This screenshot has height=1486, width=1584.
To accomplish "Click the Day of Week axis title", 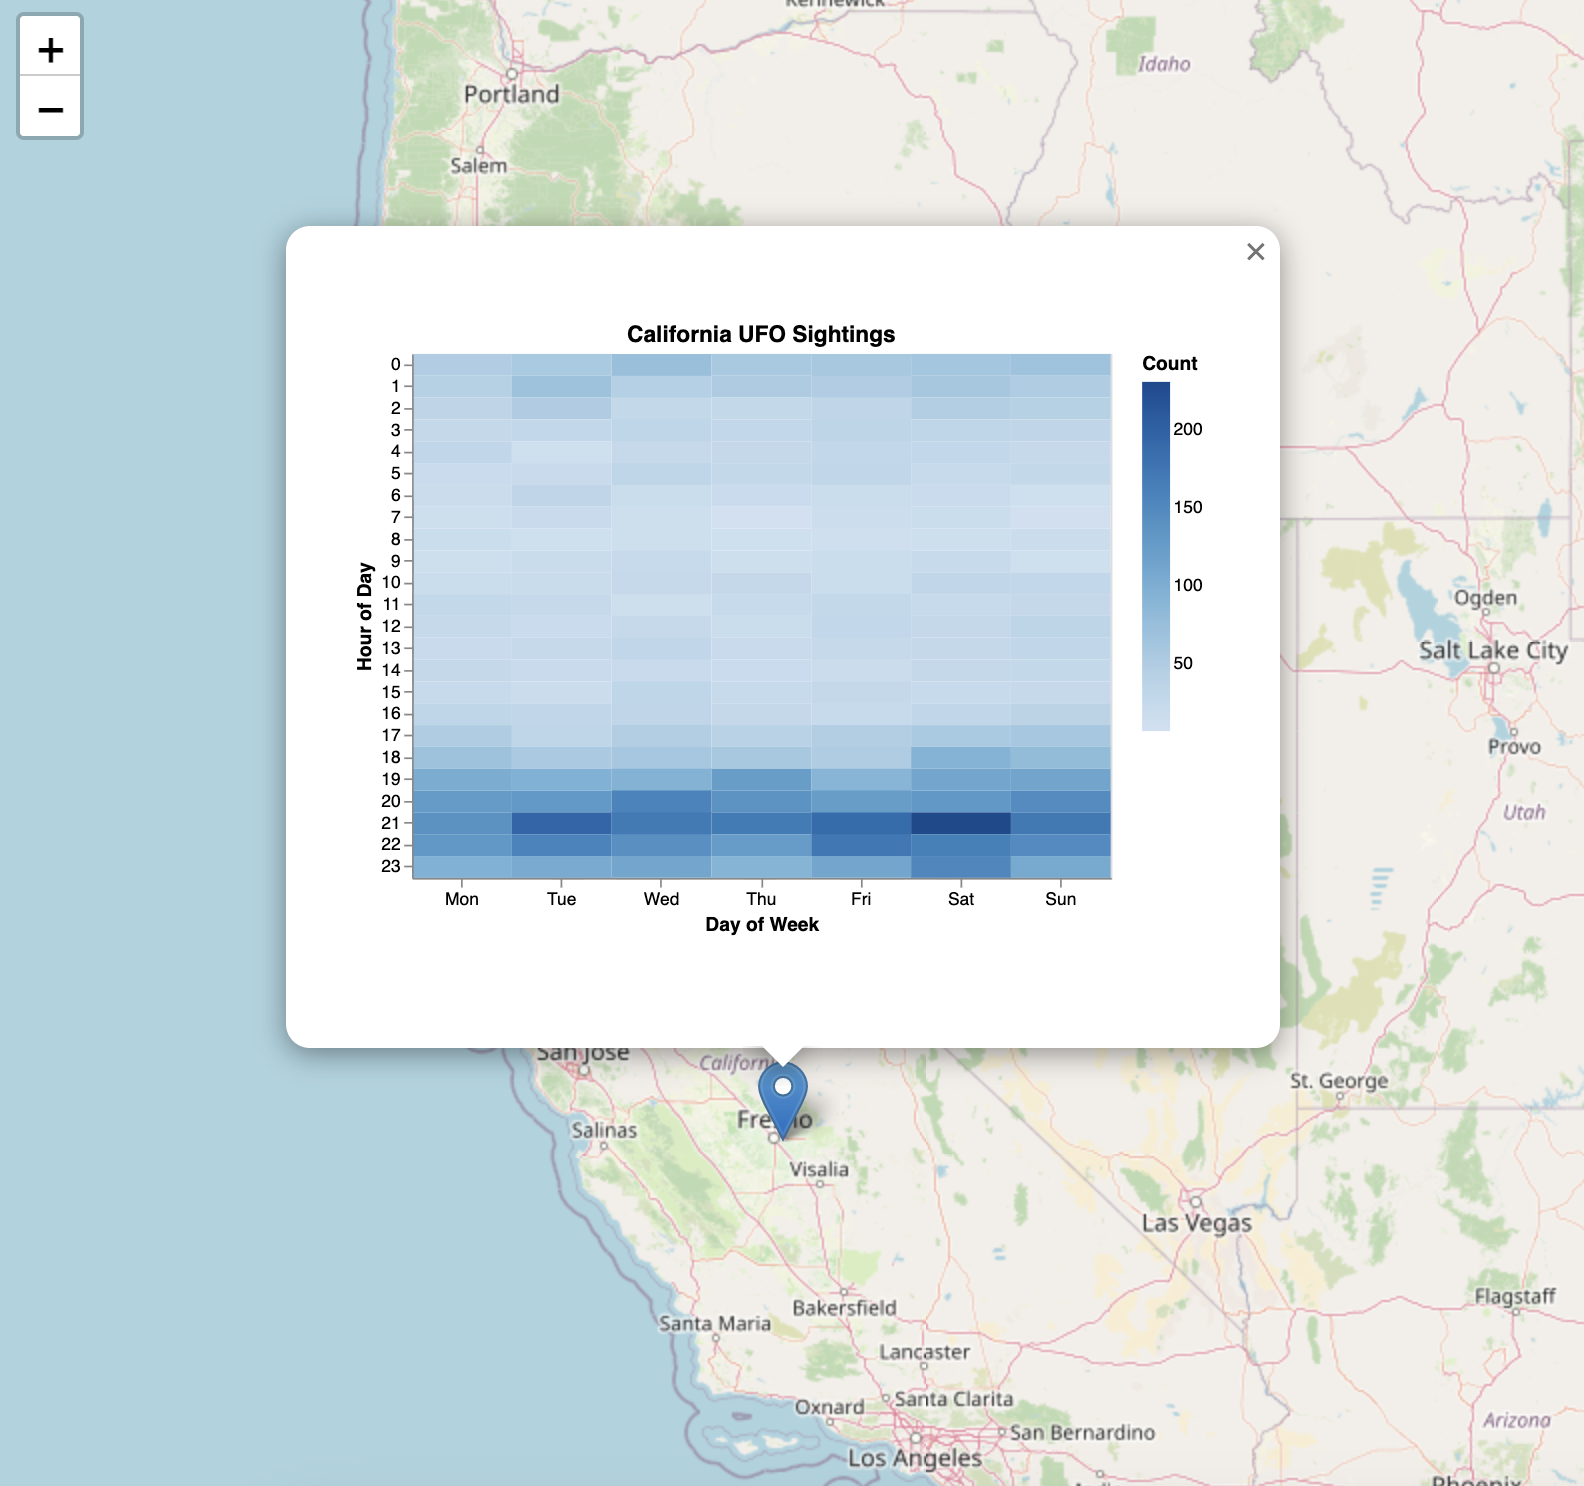I will coord(761,925).
